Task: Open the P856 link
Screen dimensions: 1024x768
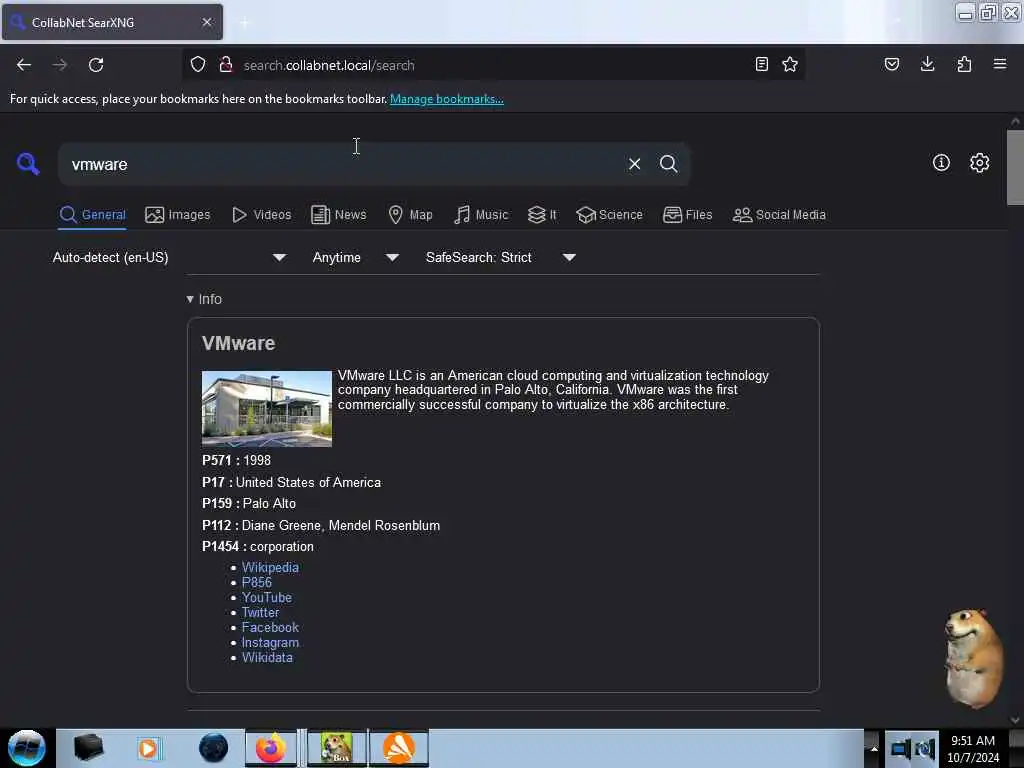Action: (x=257, y=583)
